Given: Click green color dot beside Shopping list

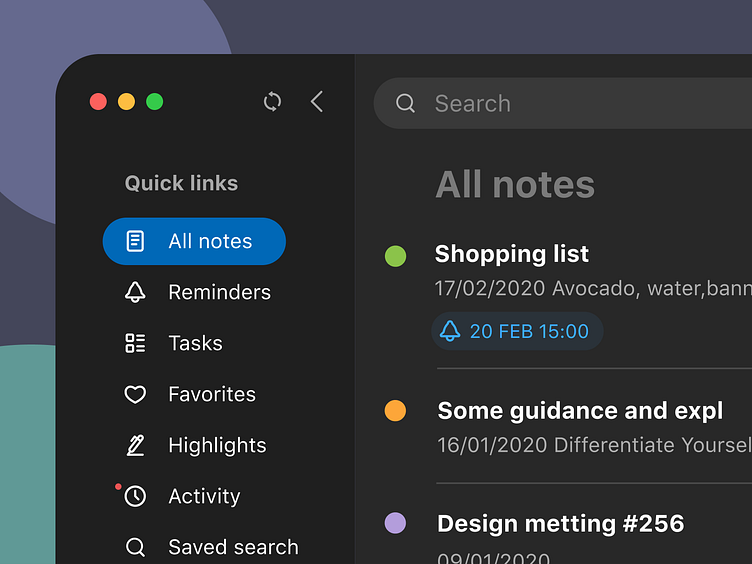Looking at the screenshot, I should coord(395,256).
